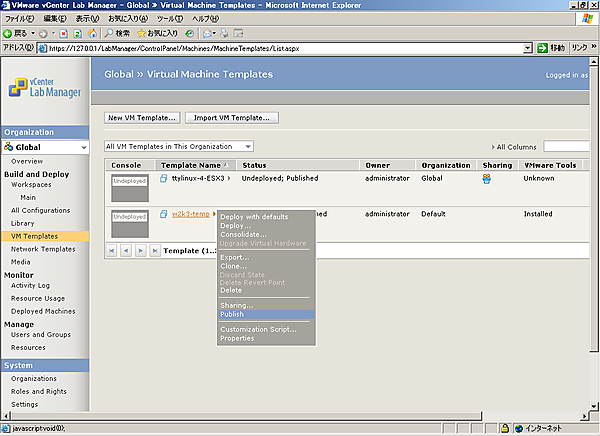The height and width of the screenshot is (436, 600).
Task: Click the New VM Template... button
Action: [x=142, y=117]
